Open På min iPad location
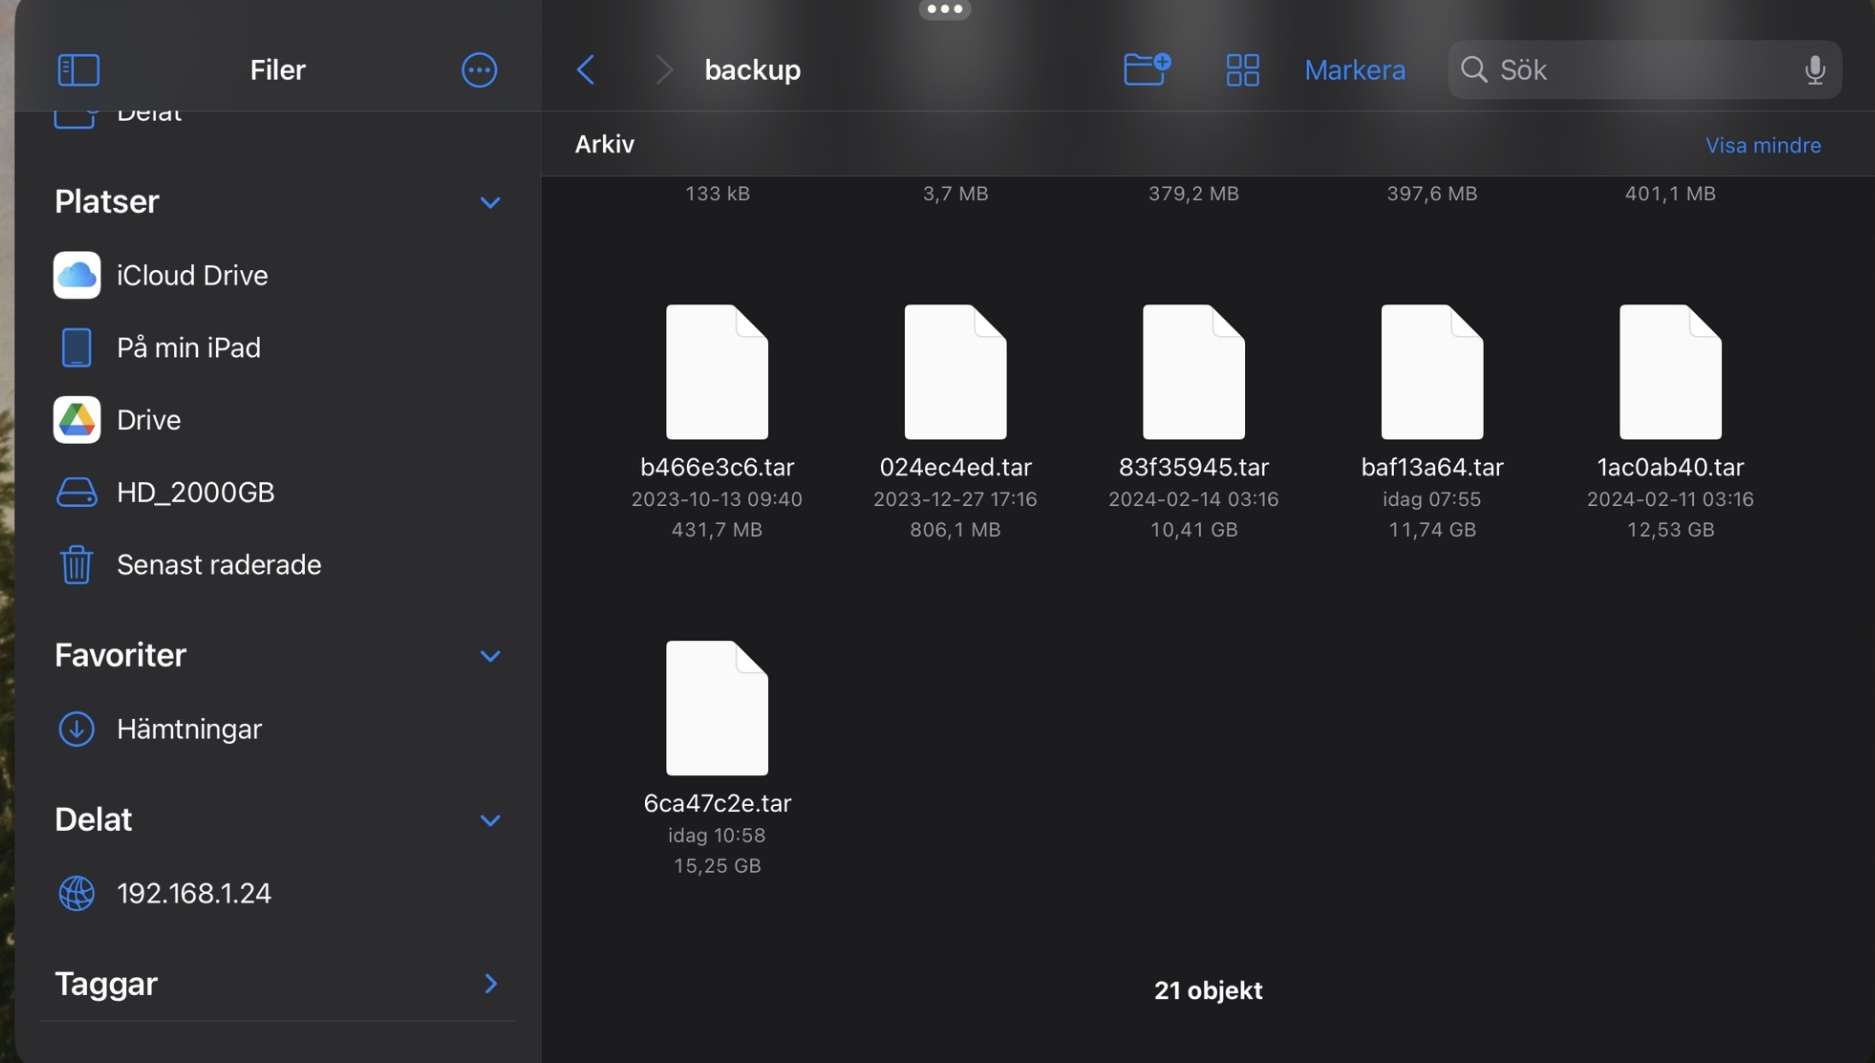The image size is (1875, 1063). pyautogui.click(x=278, y=348)
